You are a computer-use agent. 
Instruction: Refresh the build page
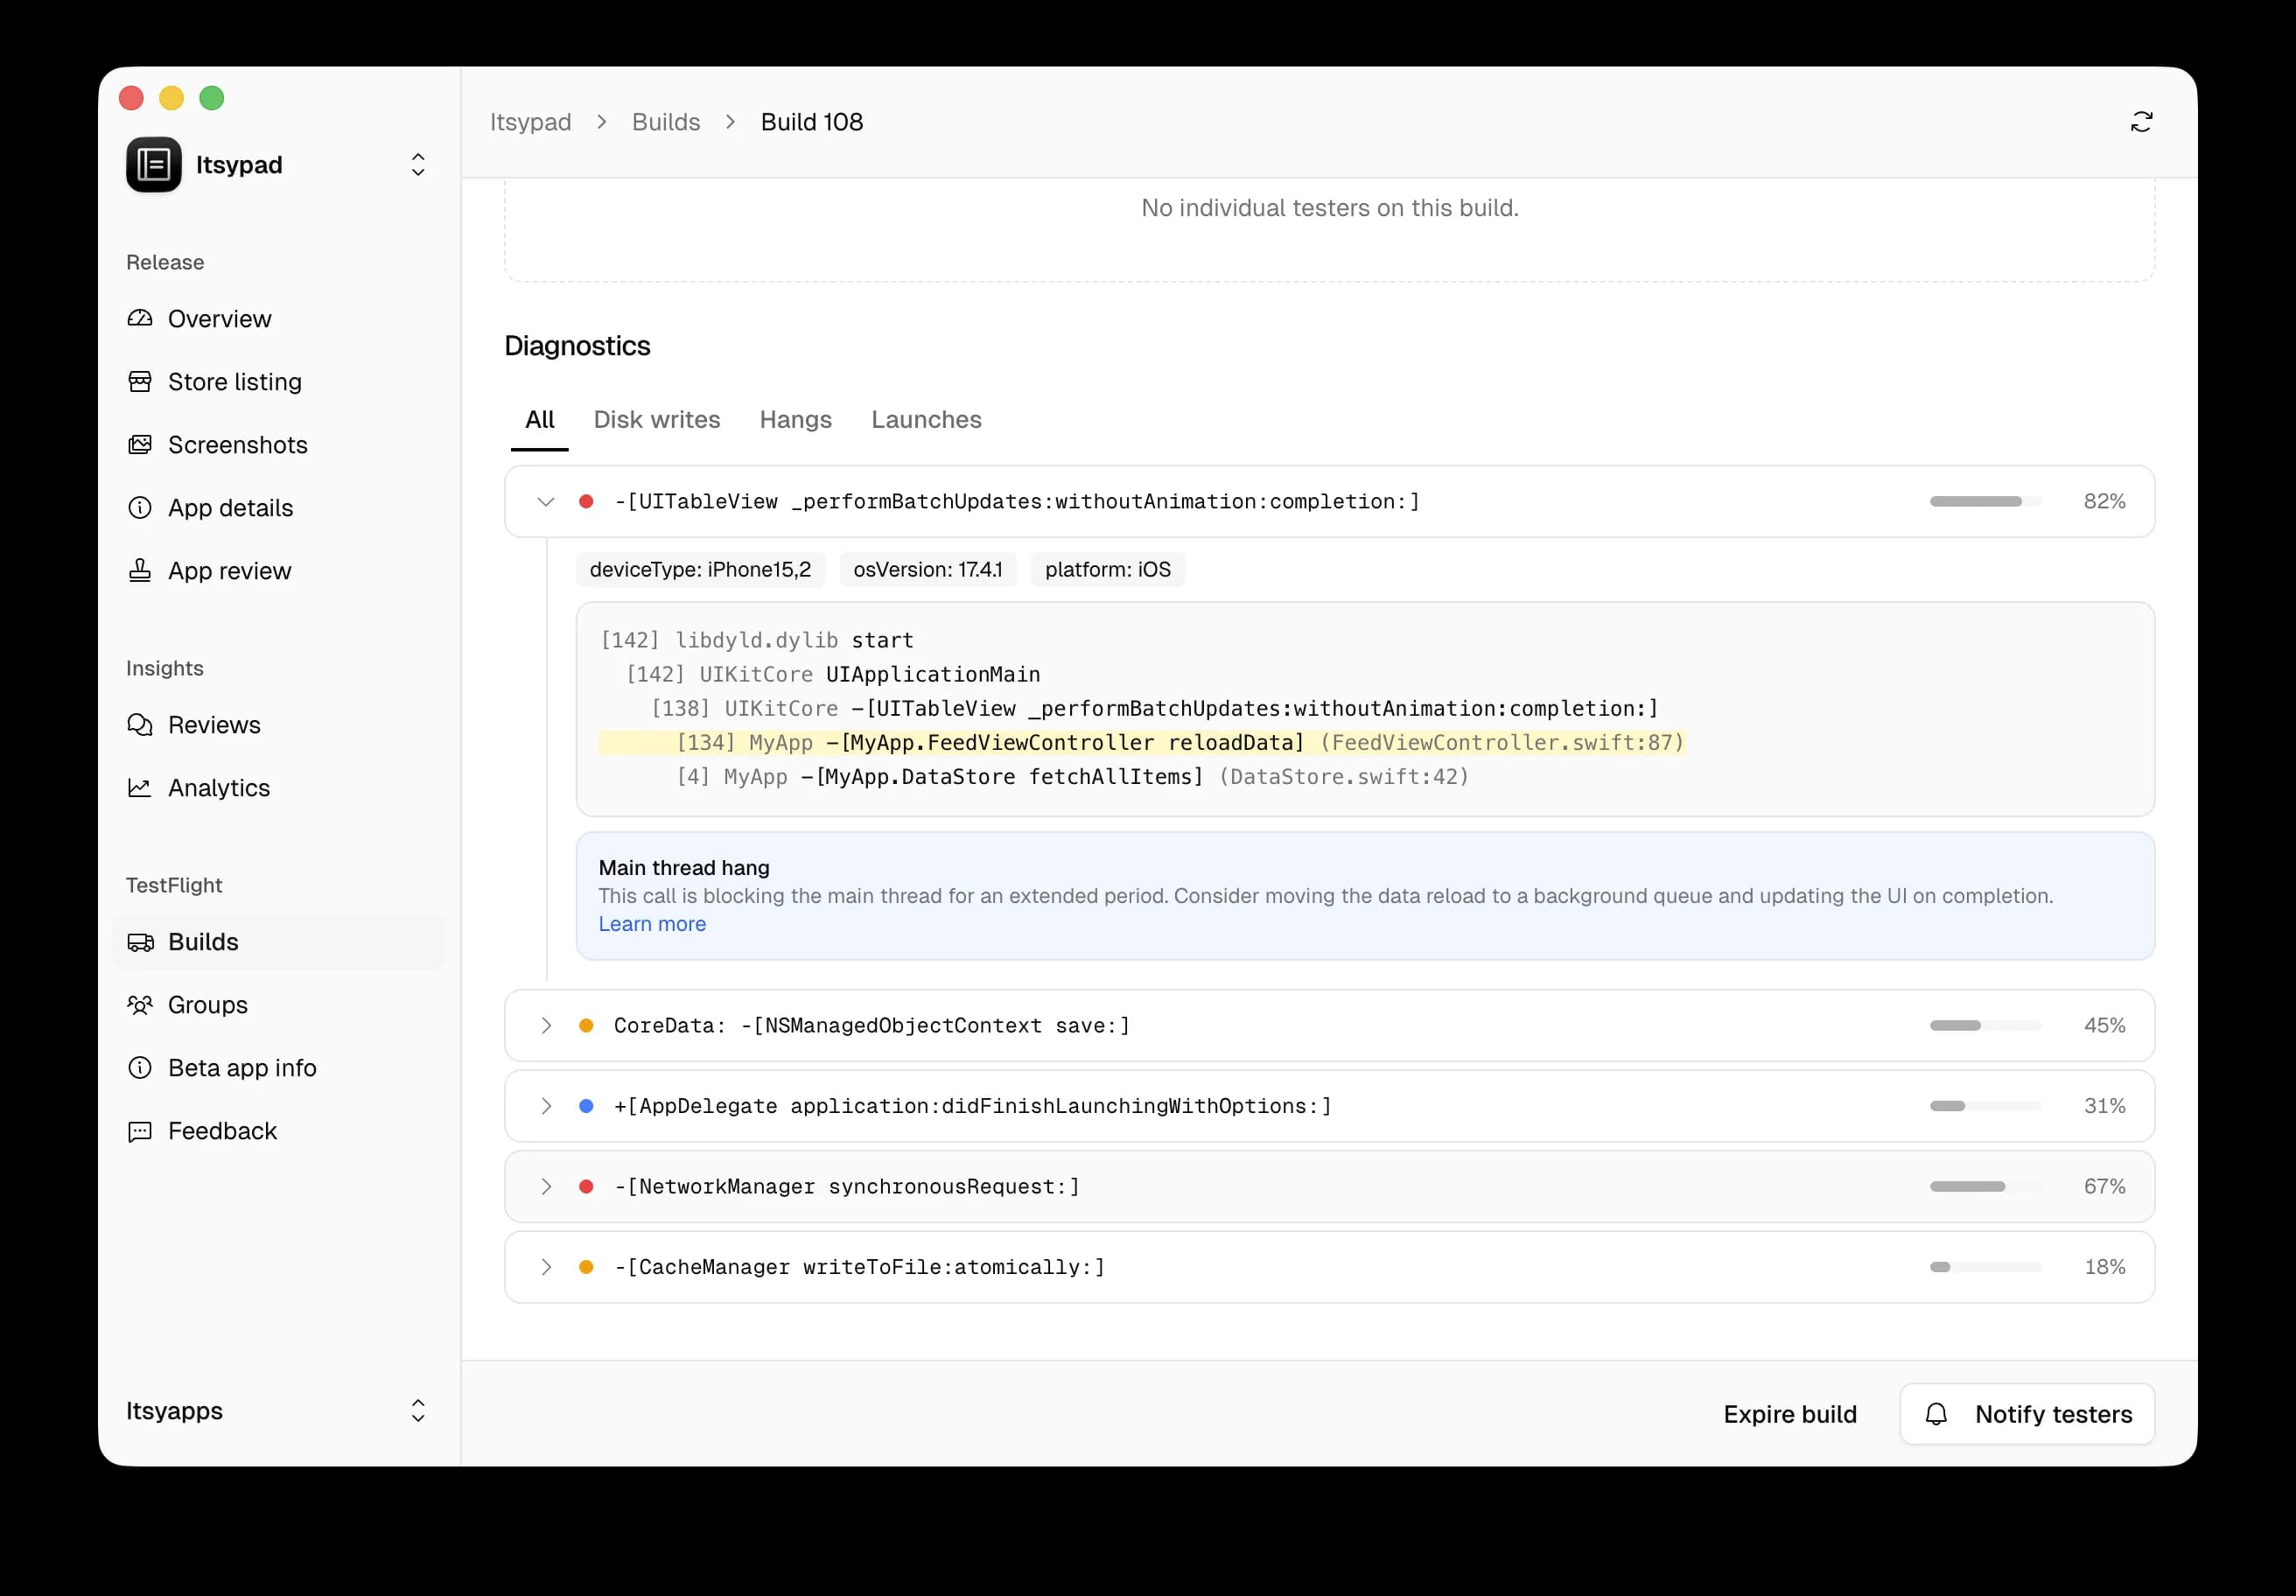(2142, 121)
